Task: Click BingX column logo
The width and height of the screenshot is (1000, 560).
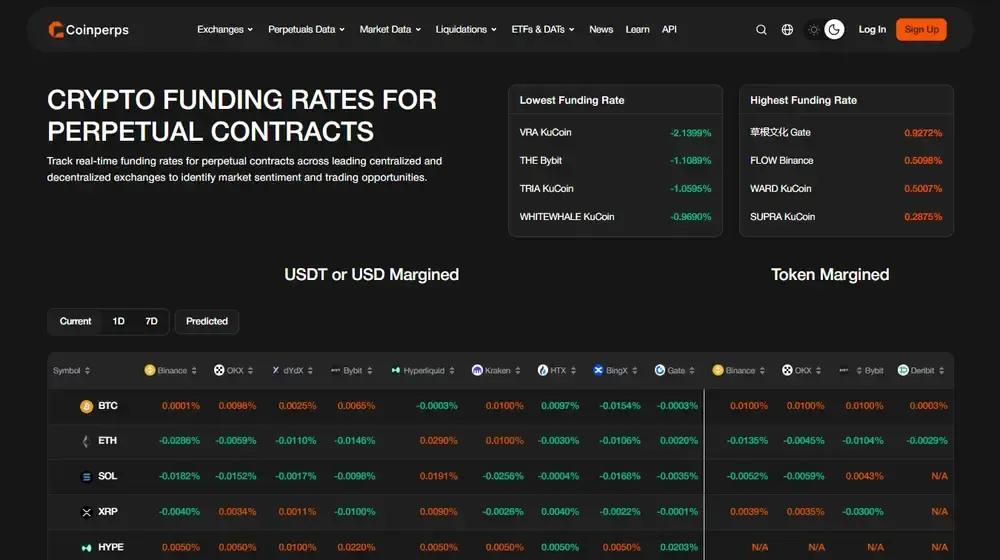Action: point(598,370)
